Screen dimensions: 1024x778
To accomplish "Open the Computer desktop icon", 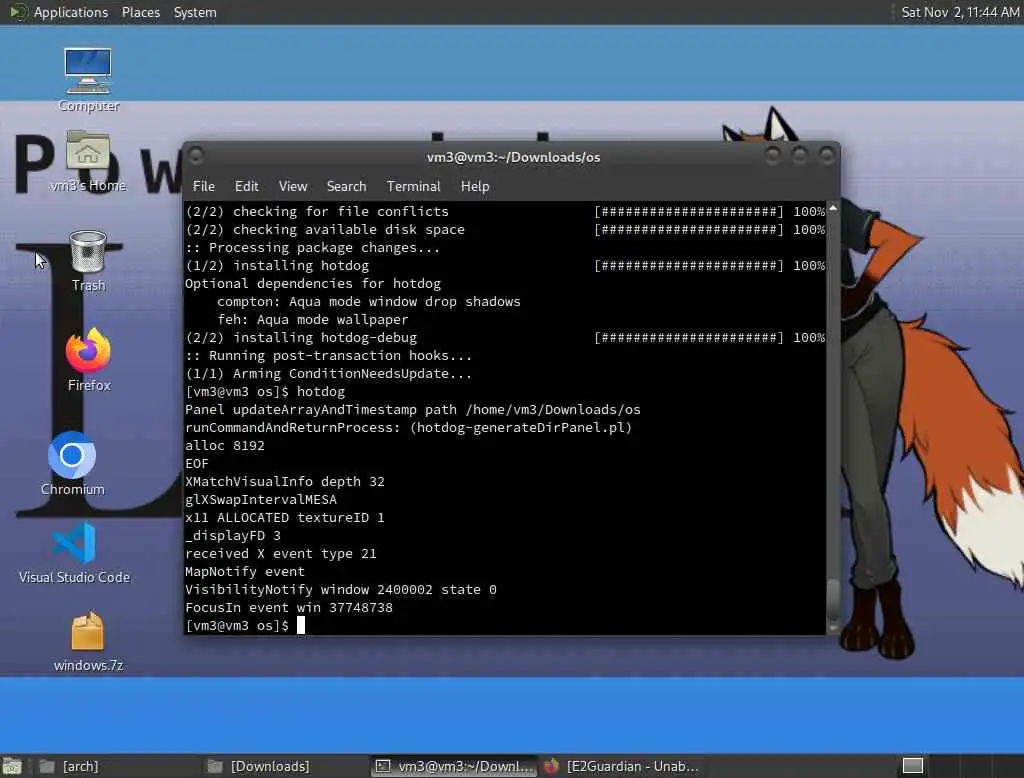I will pos(88,79).
